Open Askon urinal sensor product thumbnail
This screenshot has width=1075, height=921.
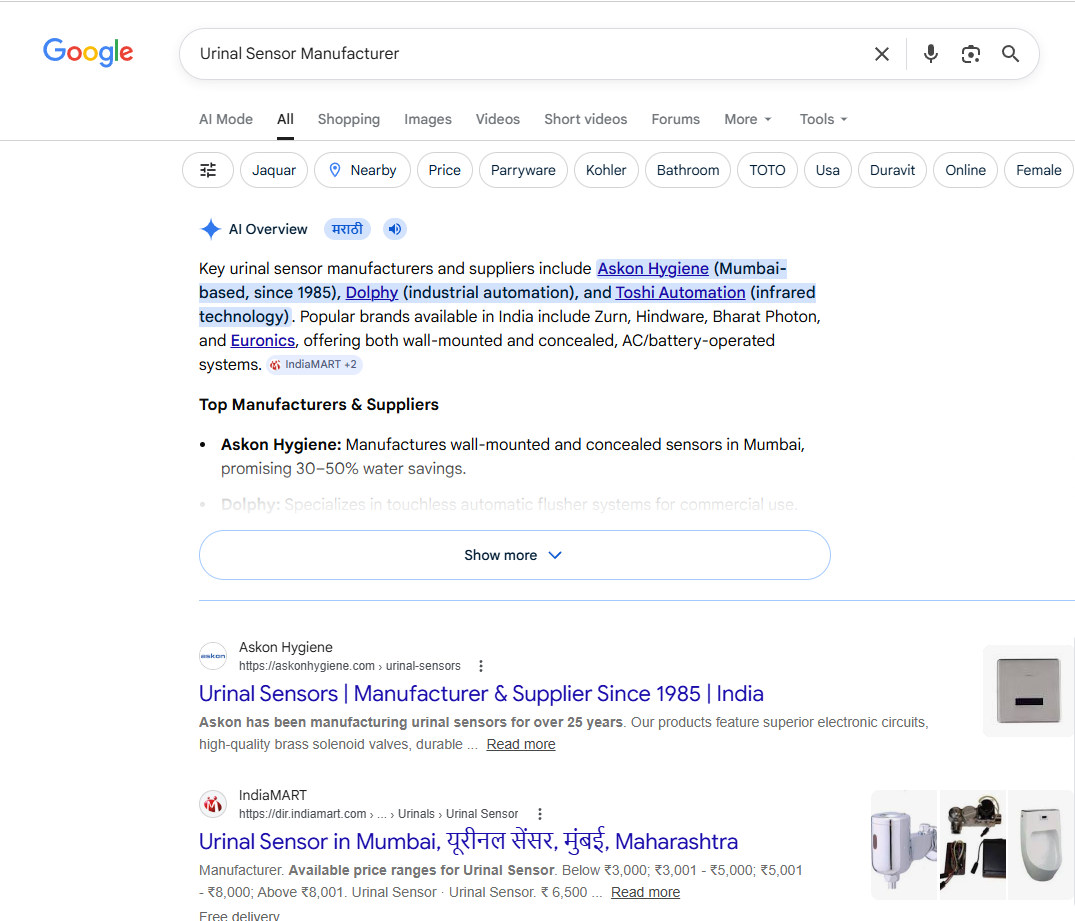tap(1028, 691)
